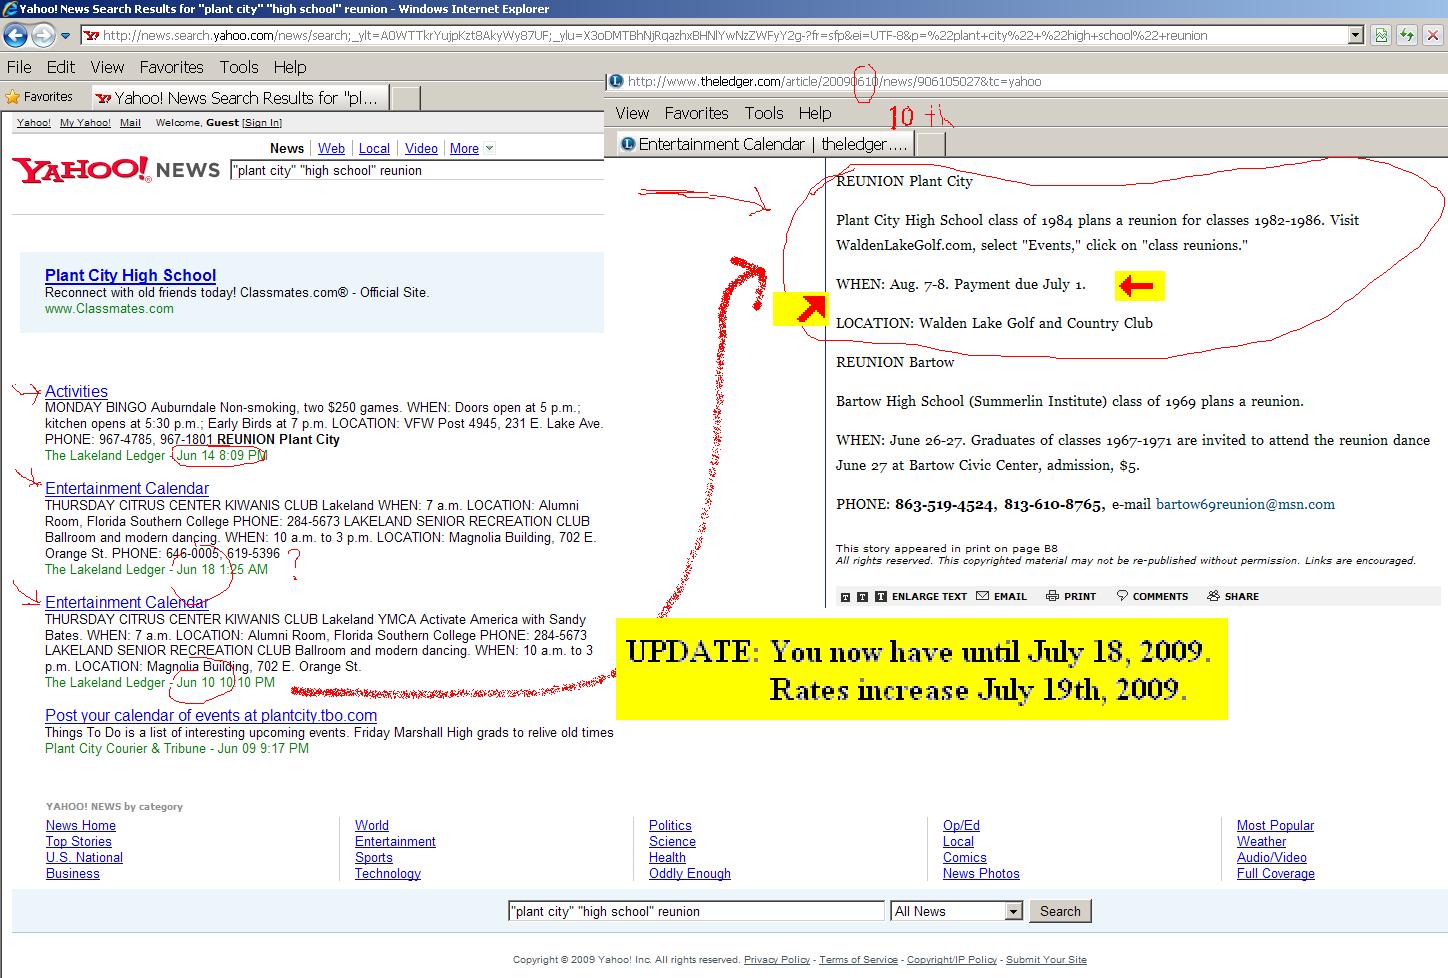Open the Mail link

pos(130,123)
